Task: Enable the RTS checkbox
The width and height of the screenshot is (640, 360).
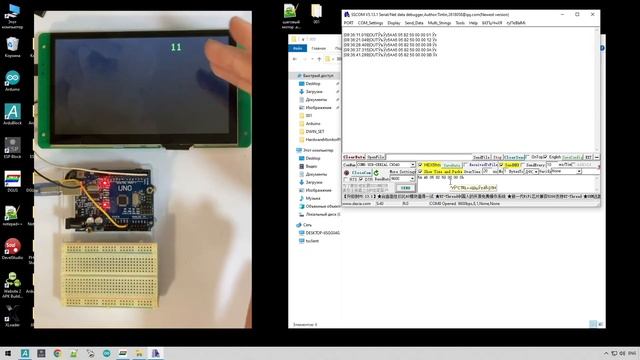Action: (x=346, y=179)
